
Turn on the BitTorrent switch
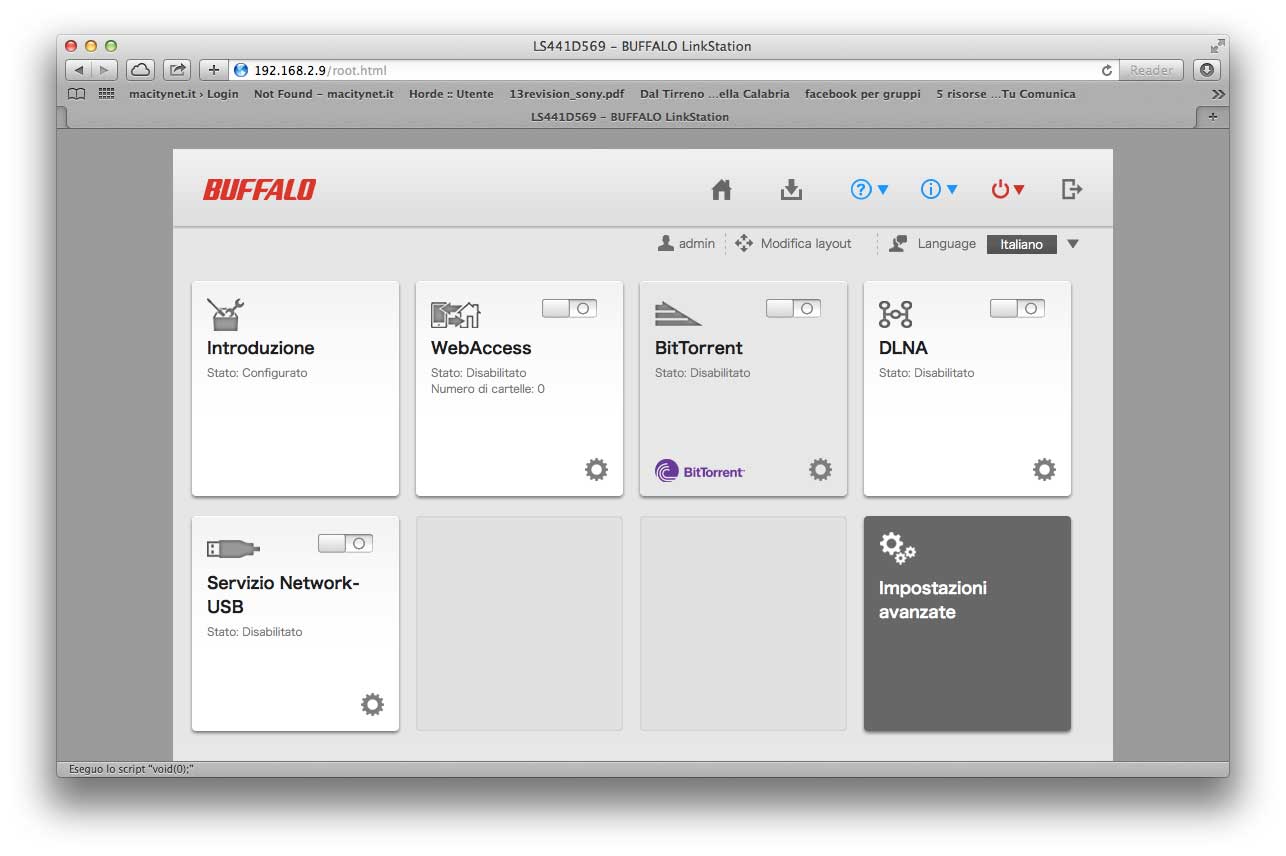793,308
